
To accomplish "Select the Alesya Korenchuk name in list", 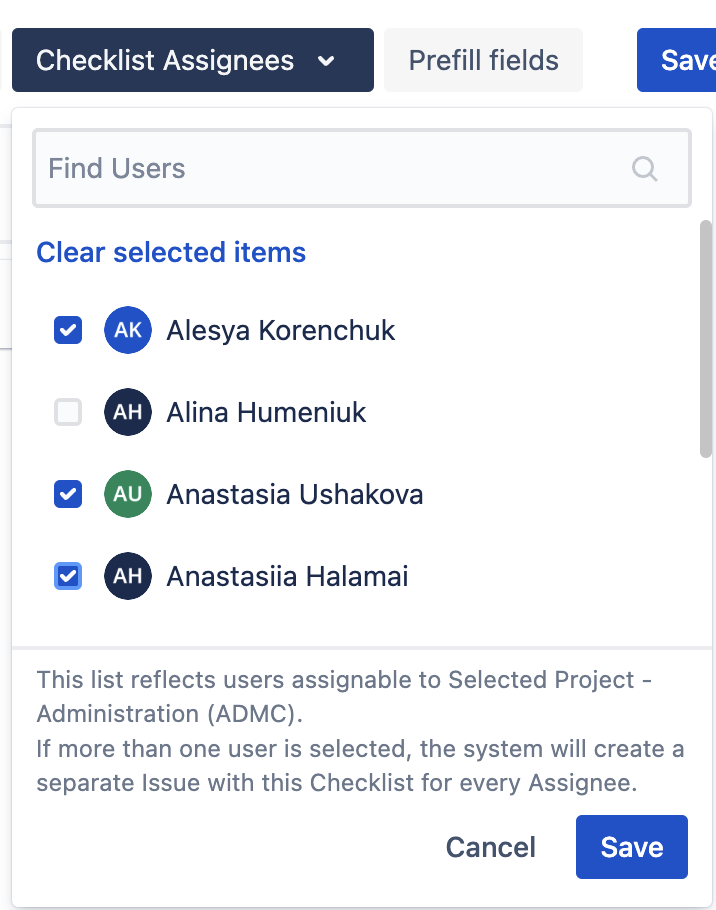I will pyautogui.click(x=281, y=330).
